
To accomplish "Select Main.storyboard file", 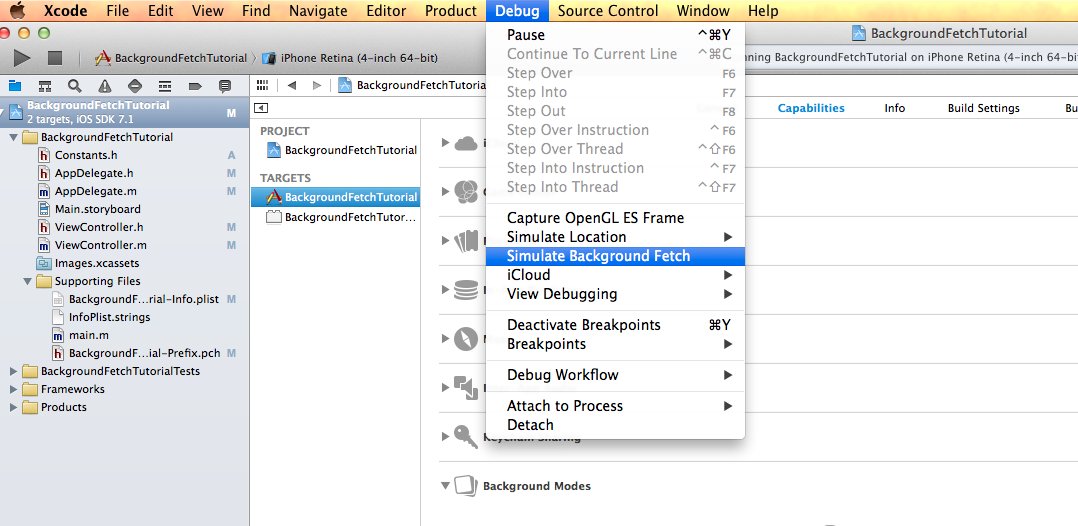I will coord(98,209).
